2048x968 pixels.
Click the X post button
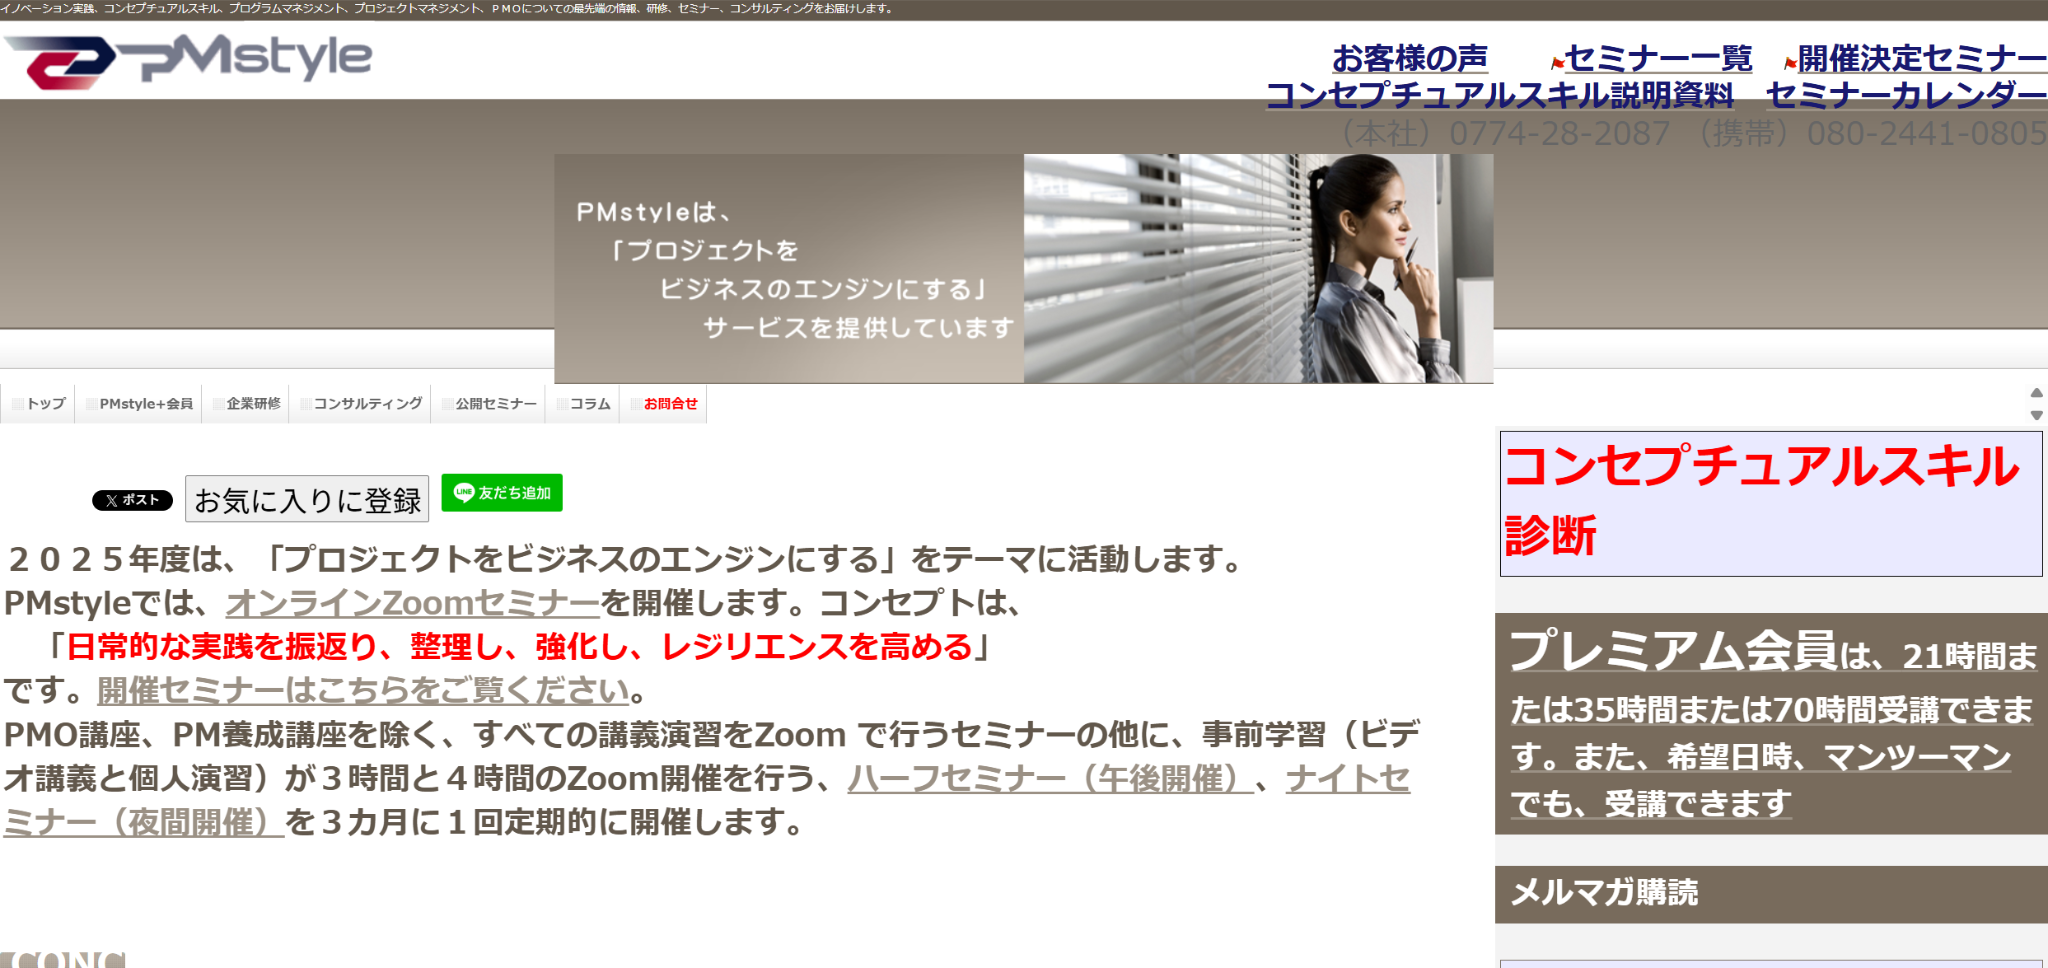pos(132,500)
